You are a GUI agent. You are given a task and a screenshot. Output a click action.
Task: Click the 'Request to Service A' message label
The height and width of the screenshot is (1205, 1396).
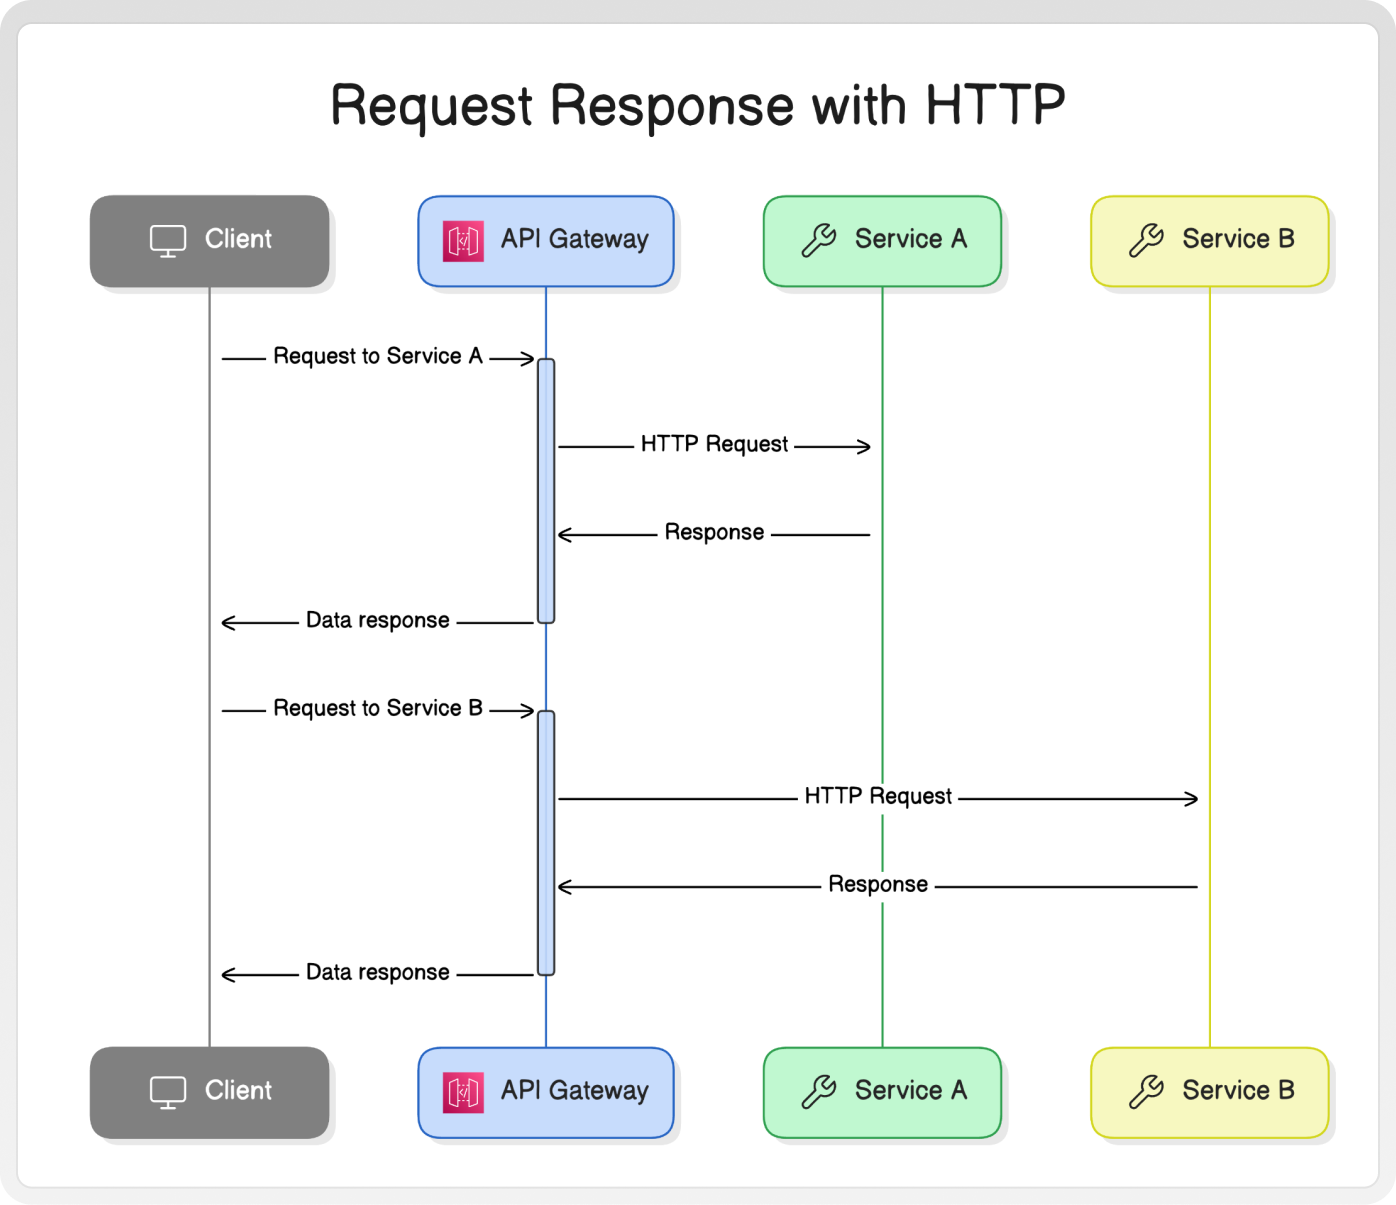(x=378, y=356)
